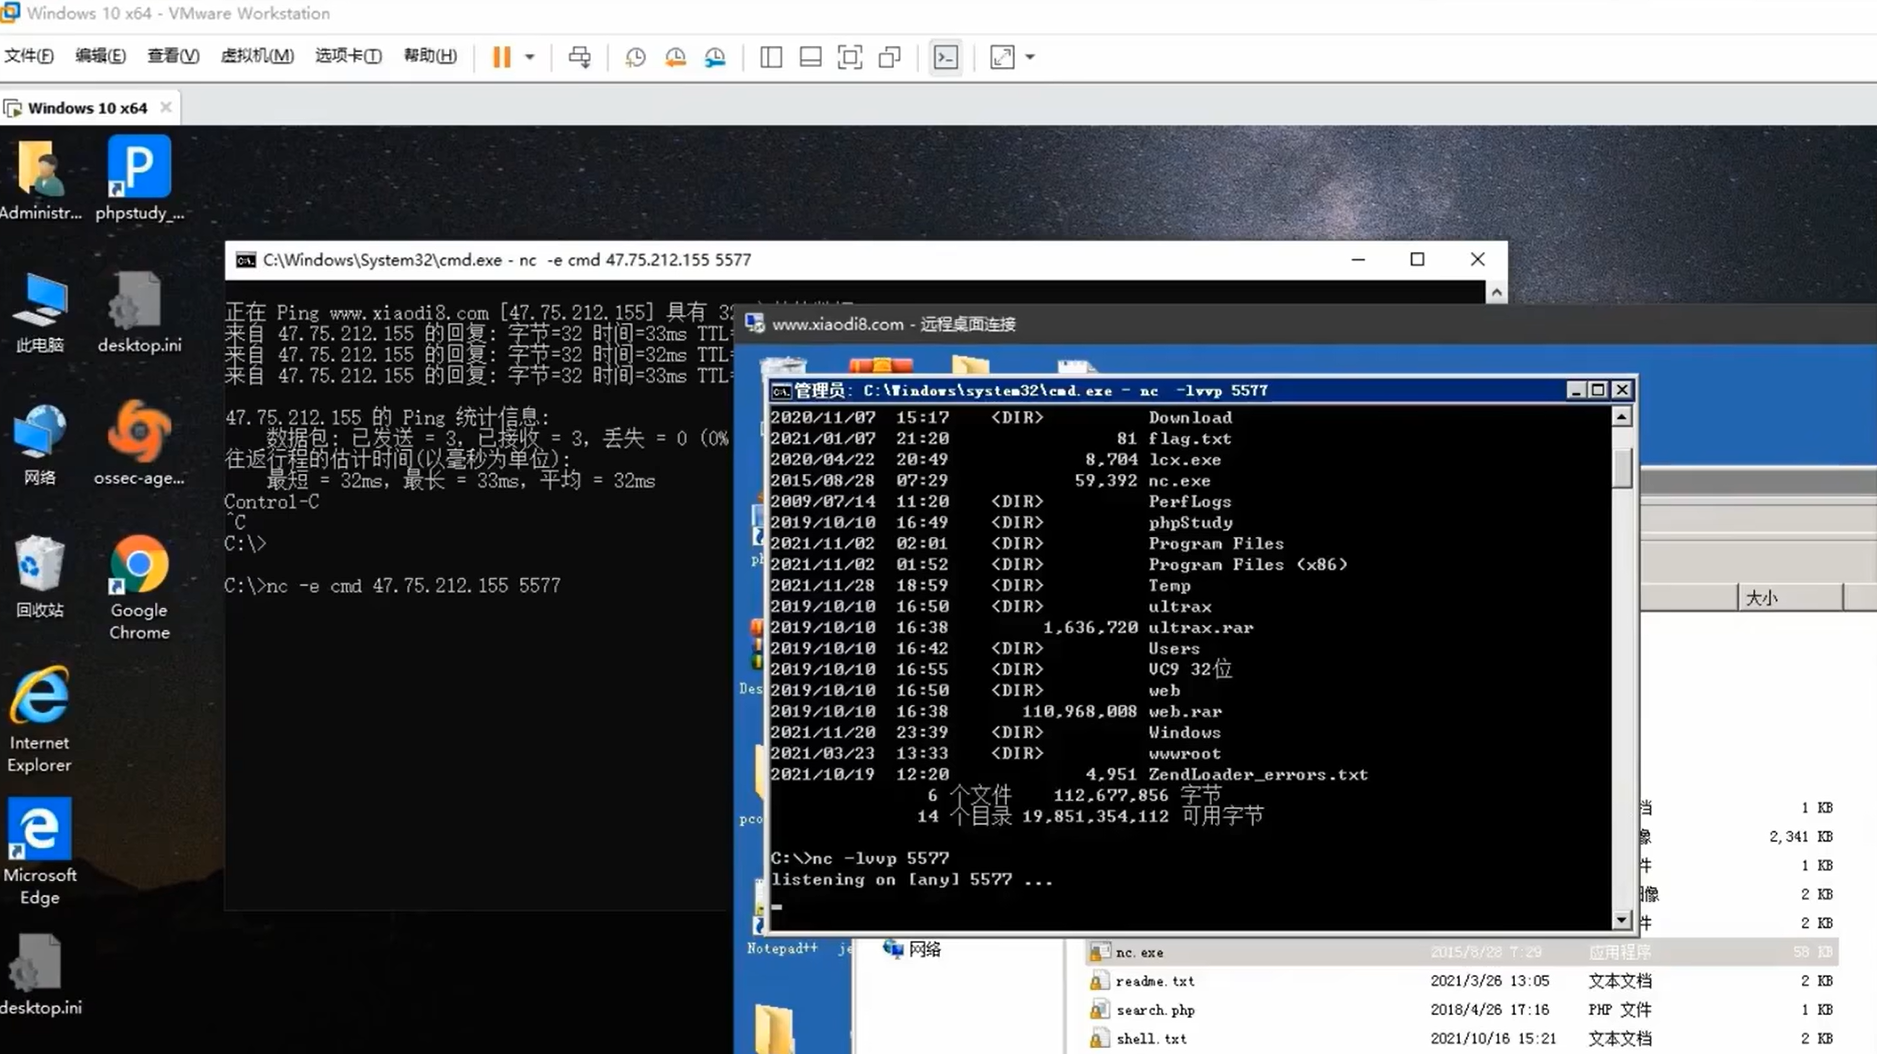The image size is (1877, 1054).
Task: Select the upper desktop.ini file icon
Action: (139, 312)
